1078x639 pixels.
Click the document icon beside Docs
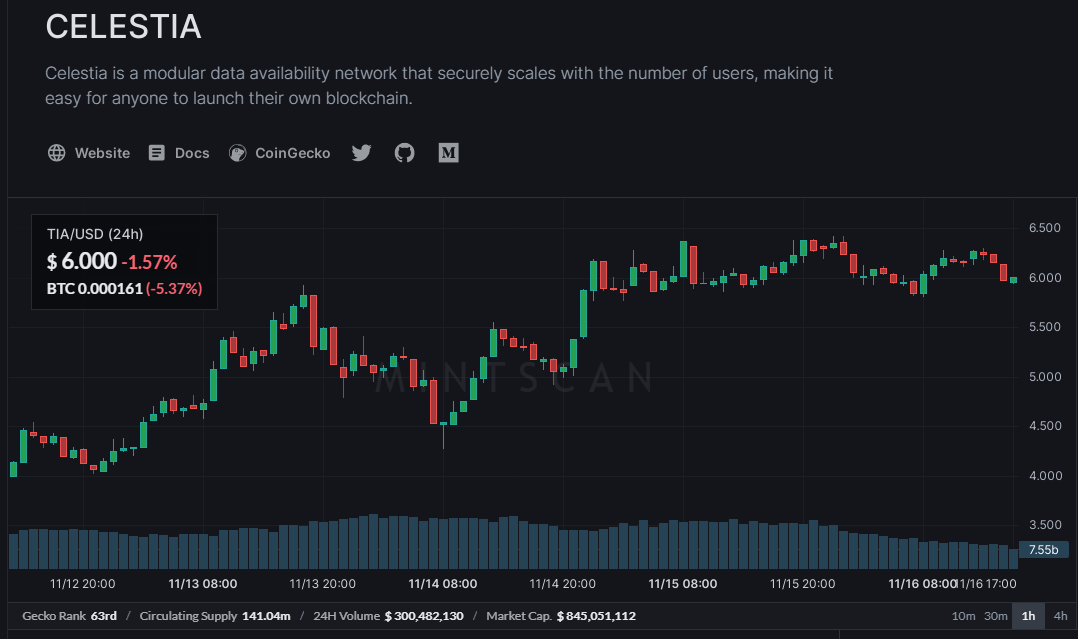point(157,153)
